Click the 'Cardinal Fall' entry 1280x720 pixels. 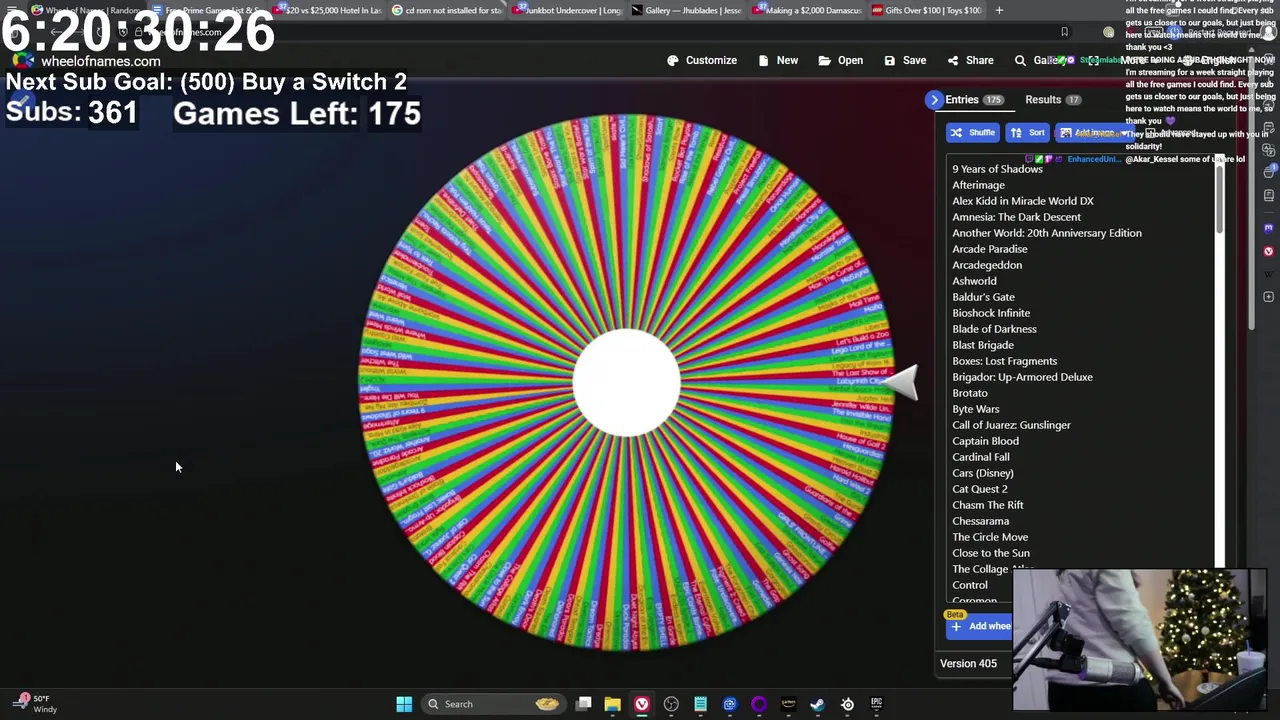tap(981, 457)
